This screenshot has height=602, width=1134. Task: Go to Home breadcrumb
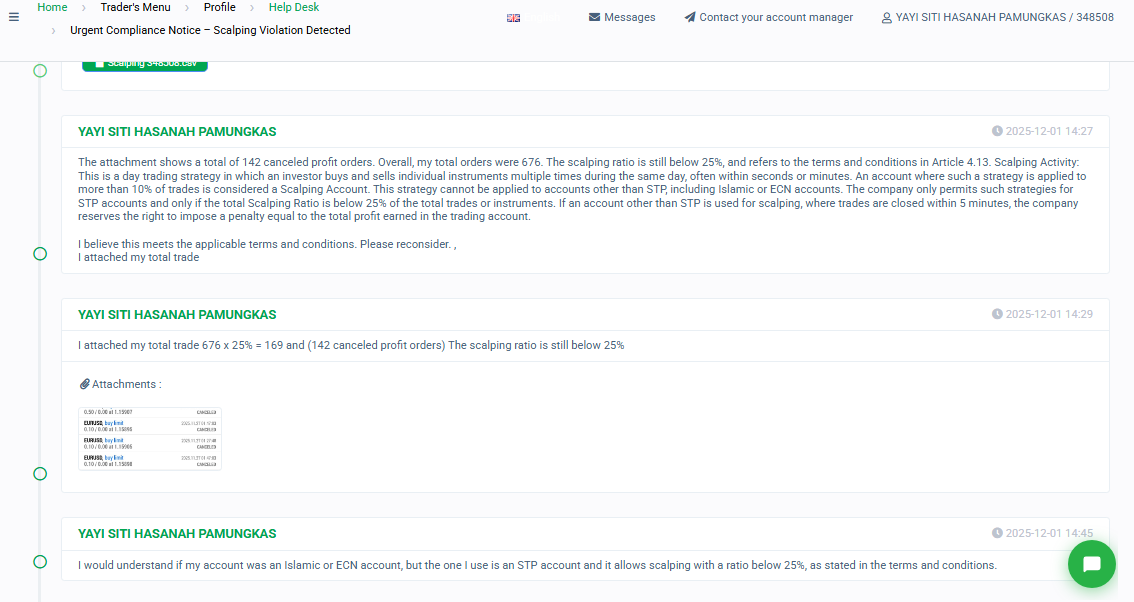click(x=52, y=7)
